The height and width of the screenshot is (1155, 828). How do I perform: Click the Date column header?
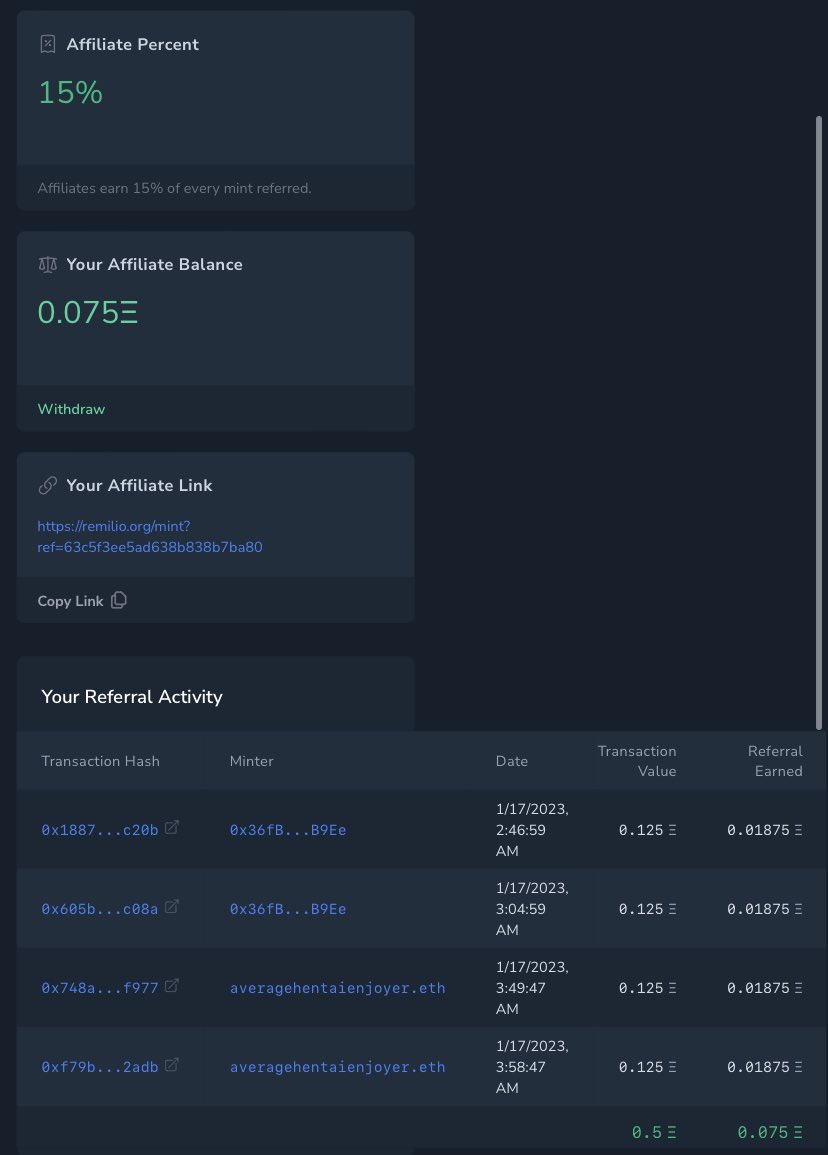point(512,761)
